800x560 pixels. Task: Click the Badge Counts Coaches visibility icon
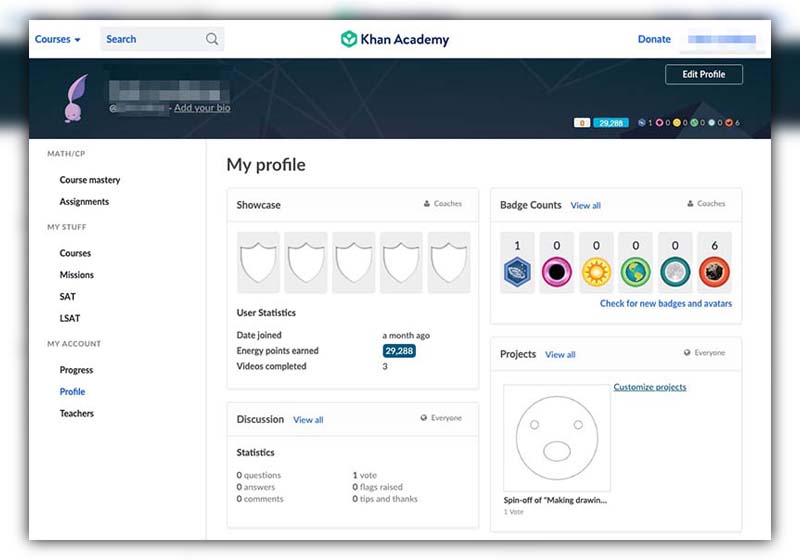click(690, 203)
